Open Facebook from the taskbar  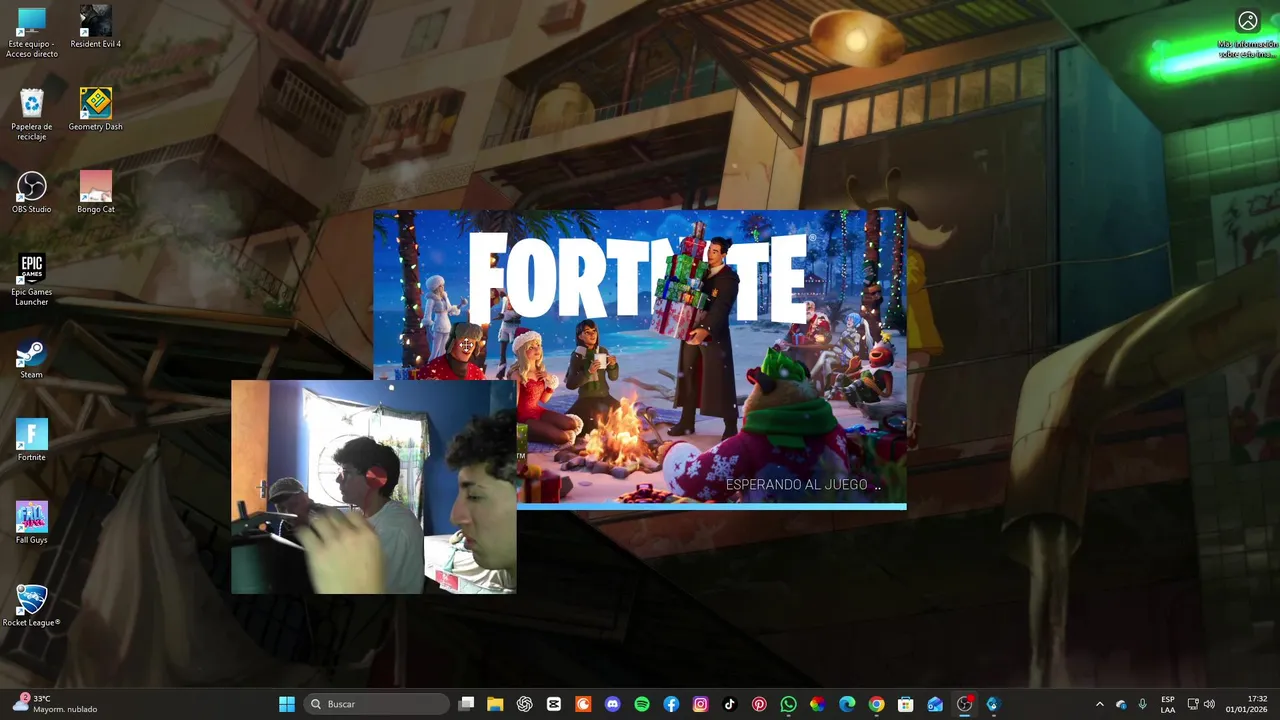click(x=671, y=704)
